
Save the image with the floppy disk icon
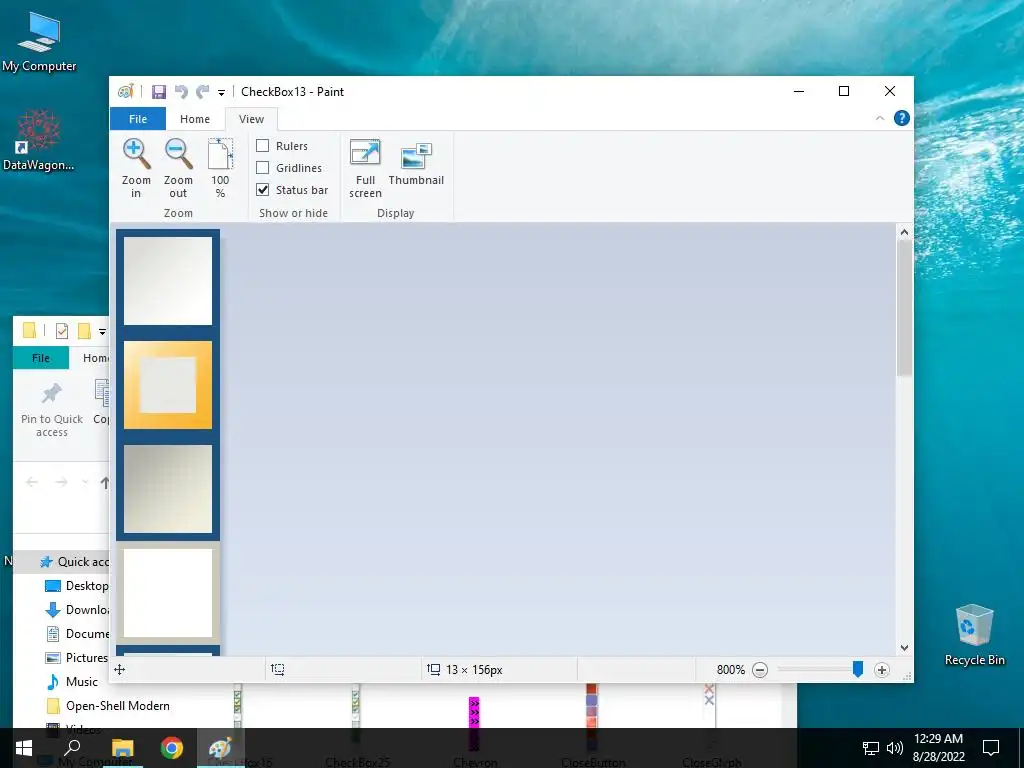(x=159, y=92)
